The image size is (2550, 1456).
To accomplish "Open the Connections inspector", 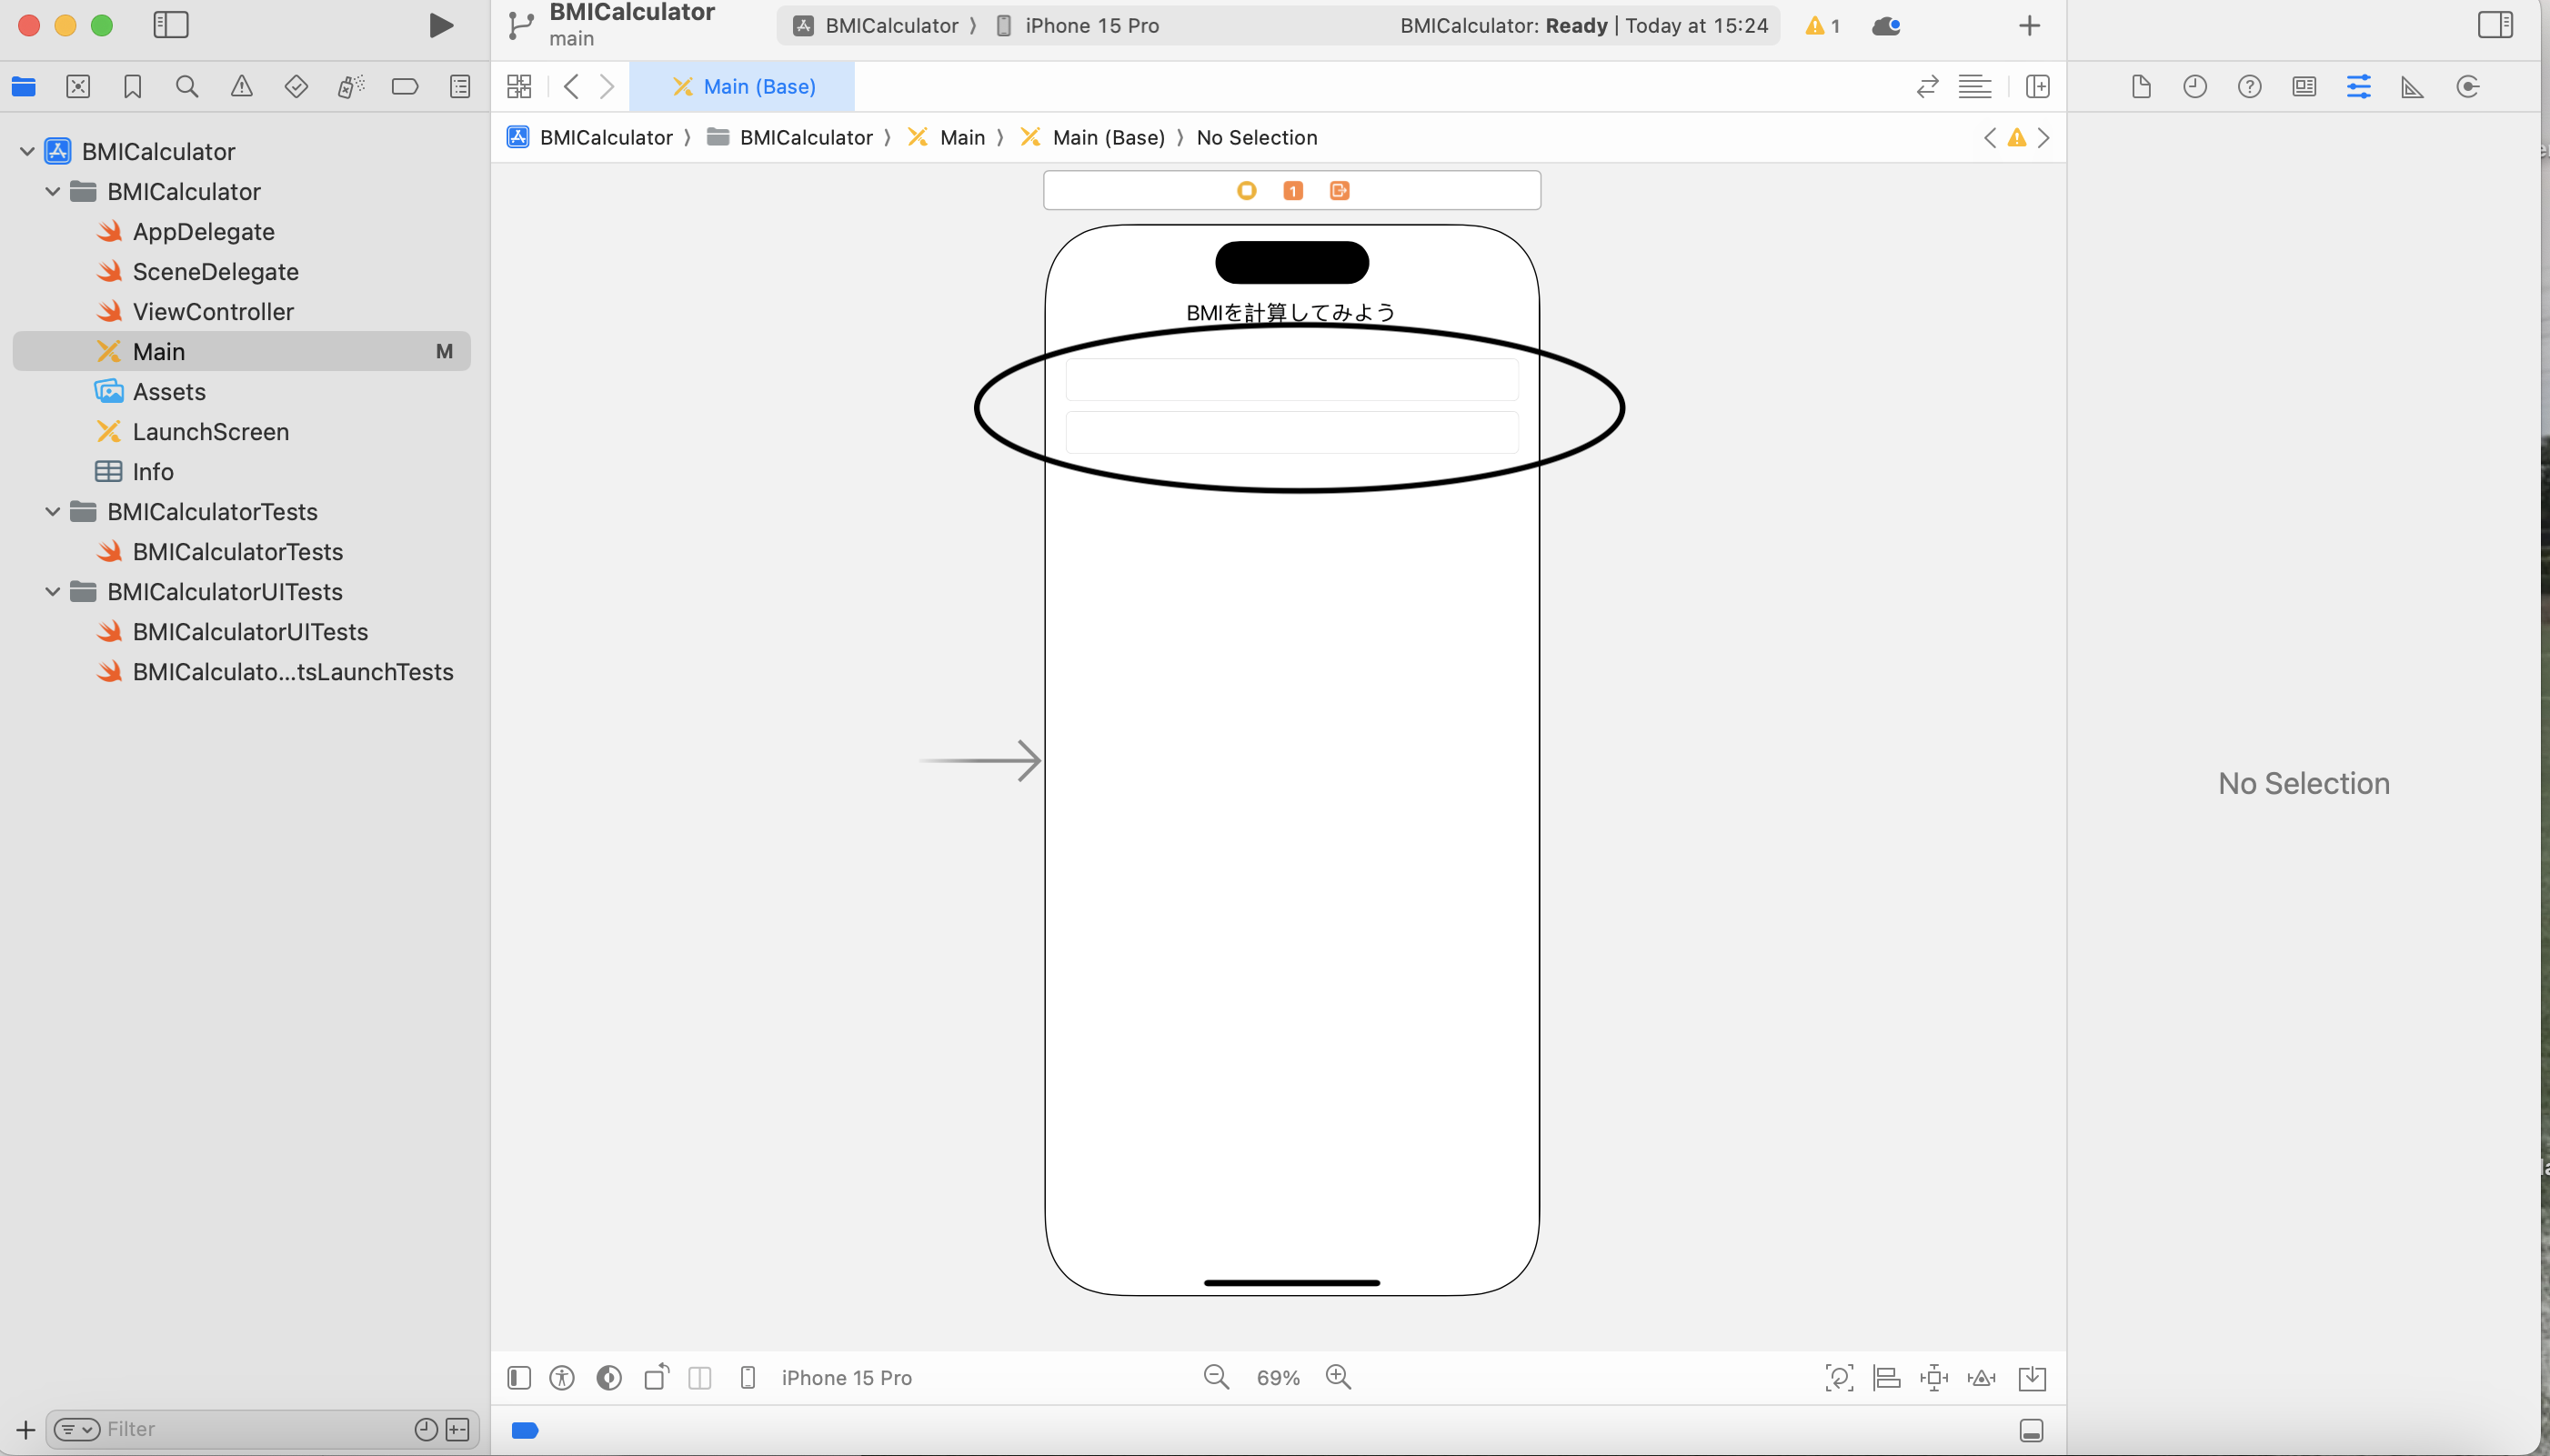I will [x=2467, y=87].
